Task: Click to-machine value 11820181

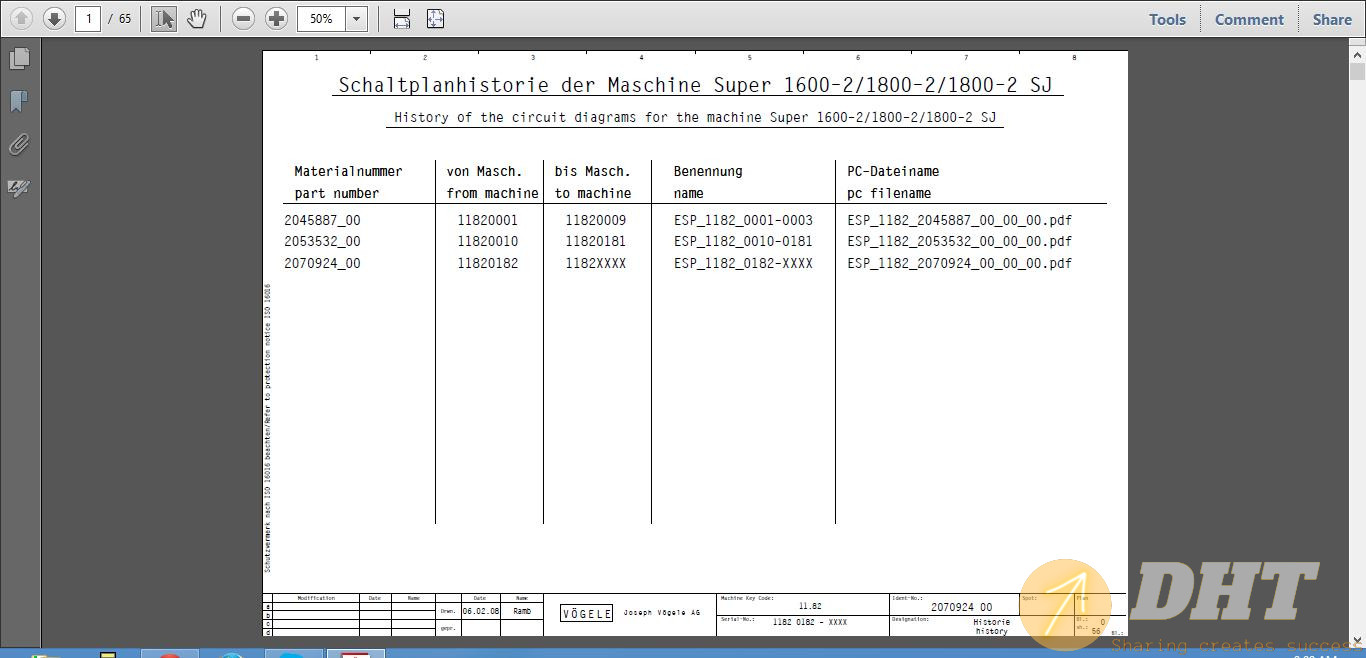Action: (596, 241)
